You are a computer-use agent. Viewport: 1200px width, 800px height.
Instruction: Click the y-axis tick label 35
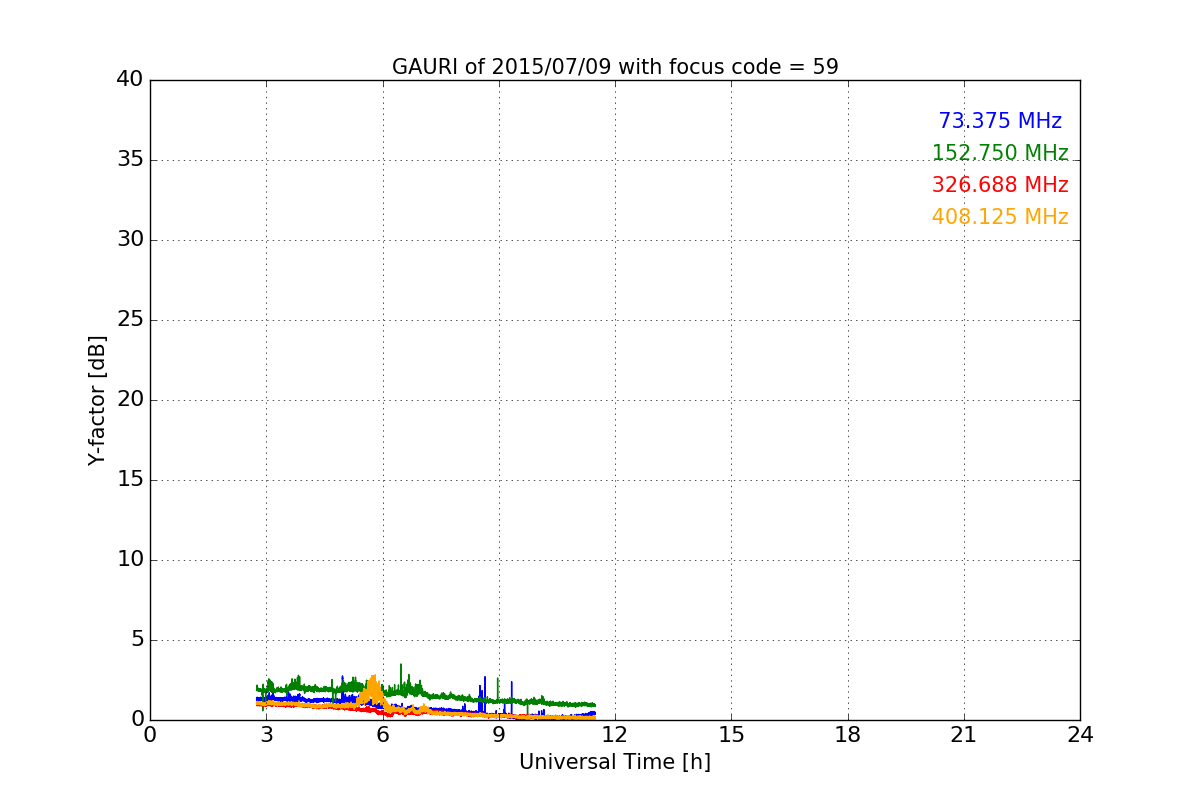[x=130, y=160]
